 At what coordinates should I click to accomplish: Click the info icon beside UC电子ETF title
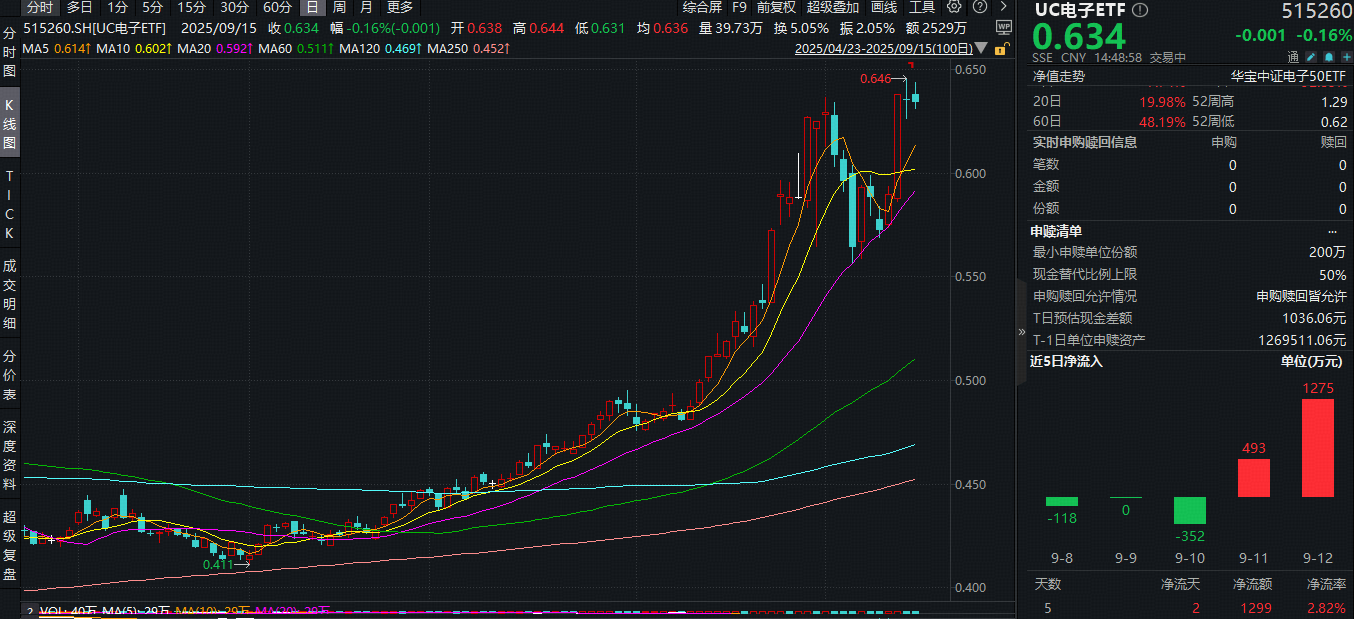click(1142, 10)
